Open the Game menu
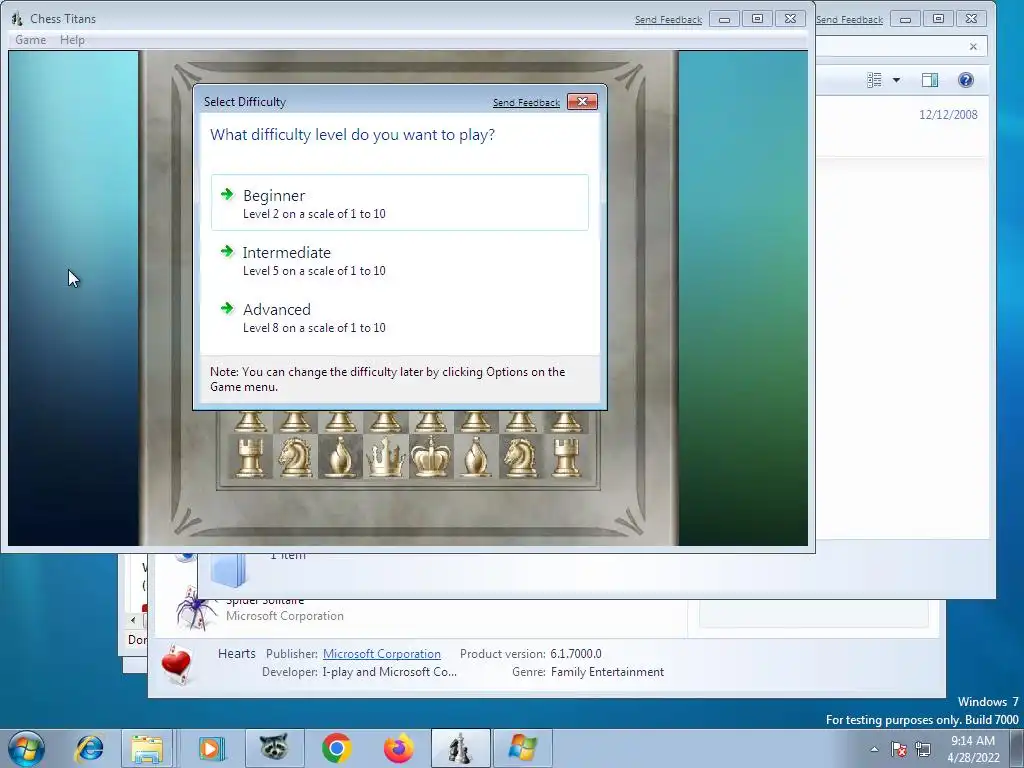This screenshot has width=1024, height=768. click(x=31, y=40)
